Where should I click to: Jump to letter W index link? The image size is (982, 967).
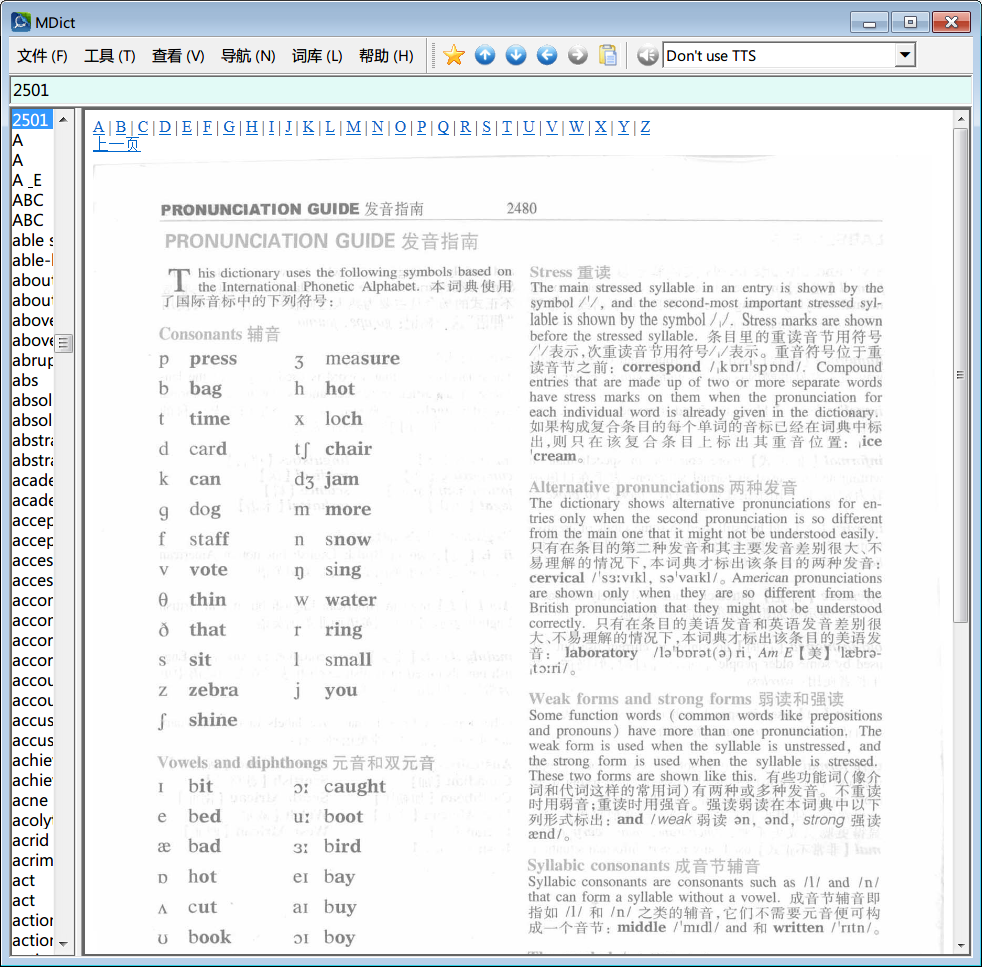[576, 127]
